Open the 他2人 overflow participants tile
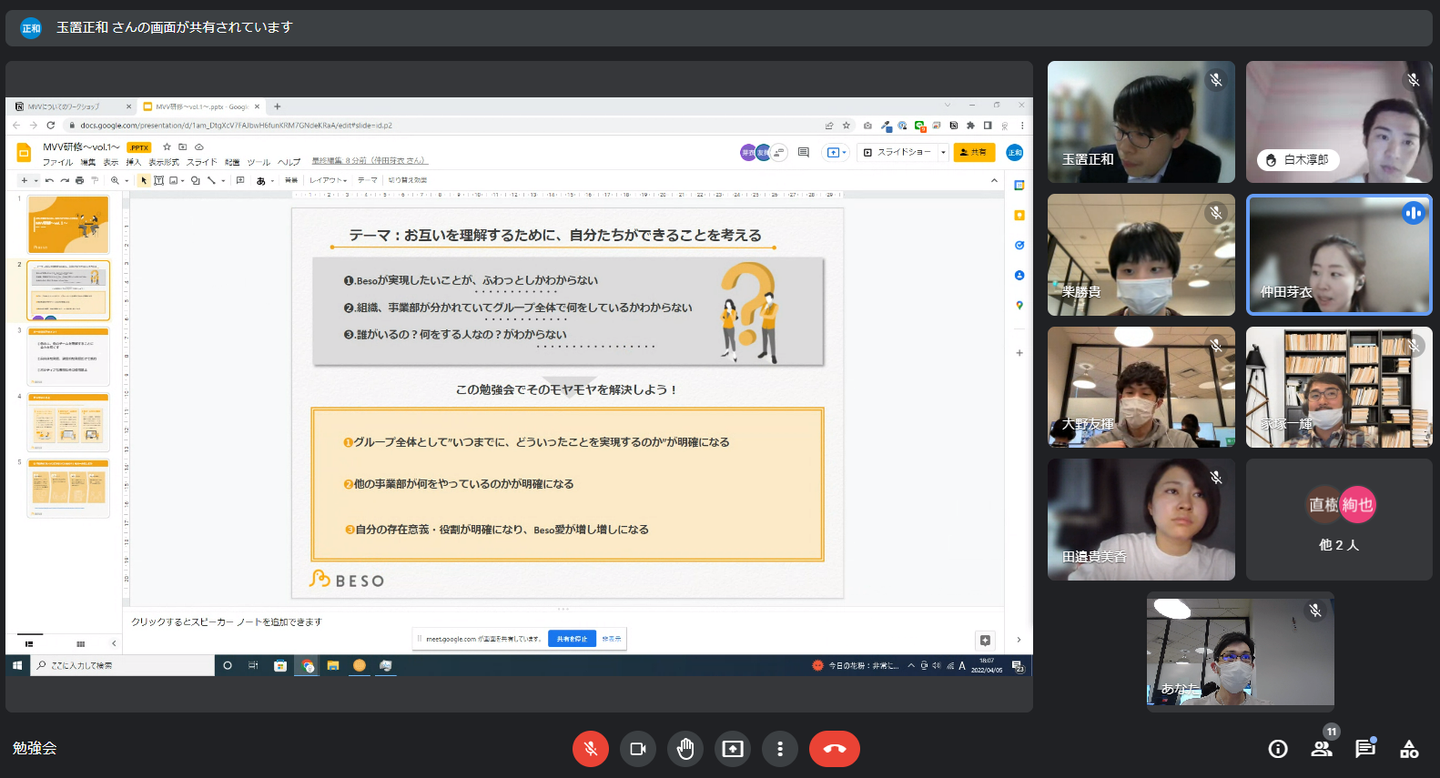This screenshot has width=1440, height=778. coord(1339,519)
